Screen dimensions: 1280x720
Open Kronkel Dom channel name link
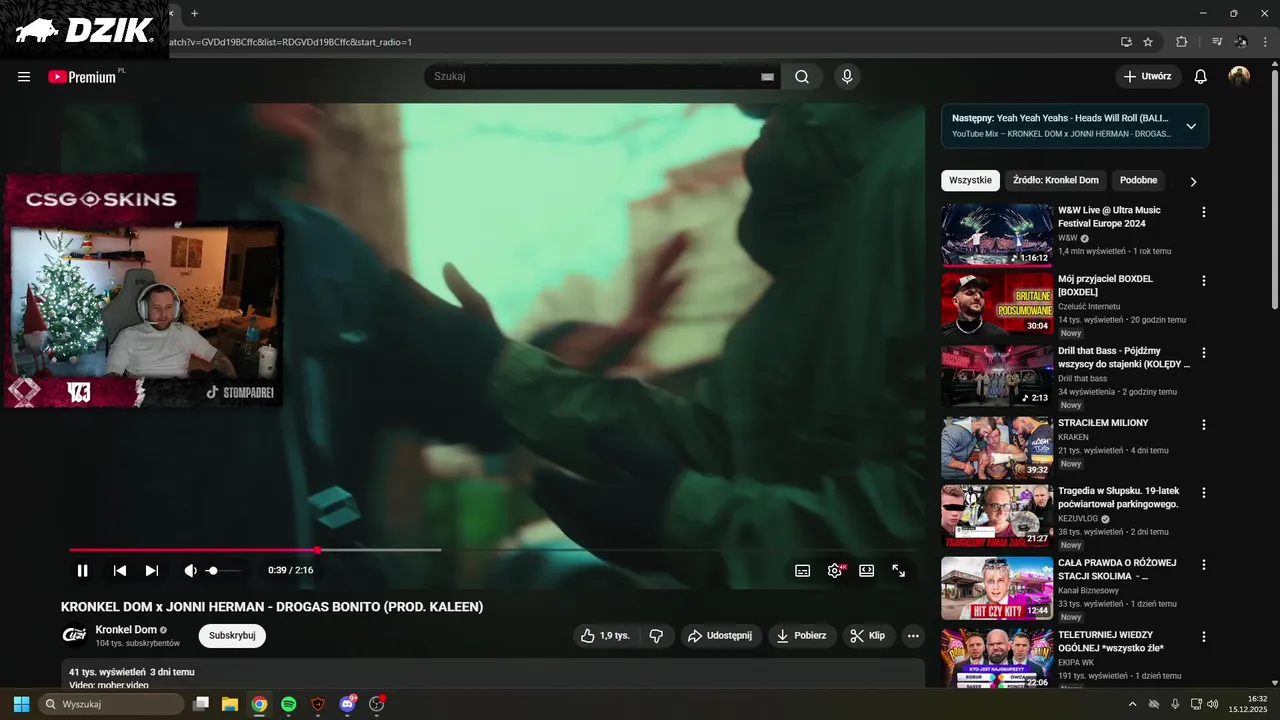pyautogui.click(x=126, y=630)
